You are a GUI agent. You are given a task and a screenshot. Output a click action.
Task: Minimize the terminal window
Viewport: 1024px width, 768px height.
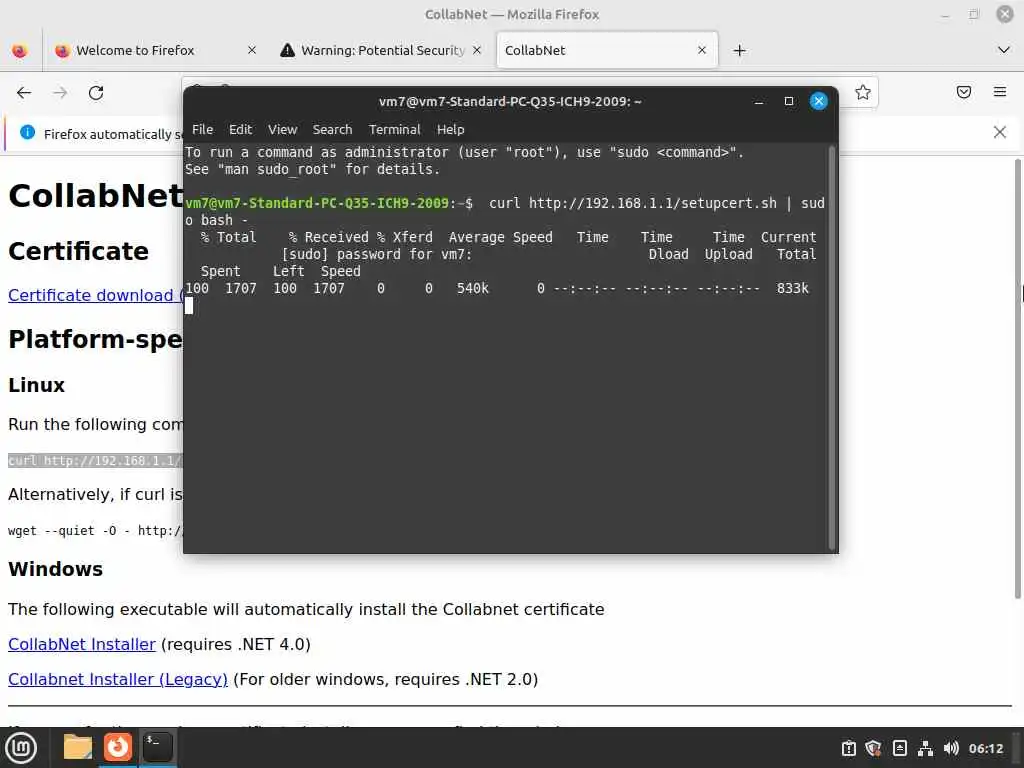pos(759,101)
